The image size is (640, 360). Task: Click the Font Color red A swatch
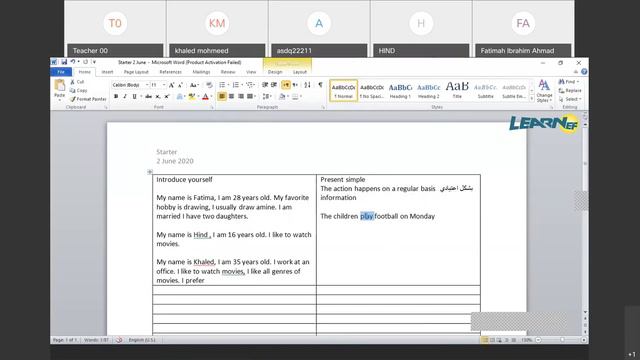(x=205, y=97)
